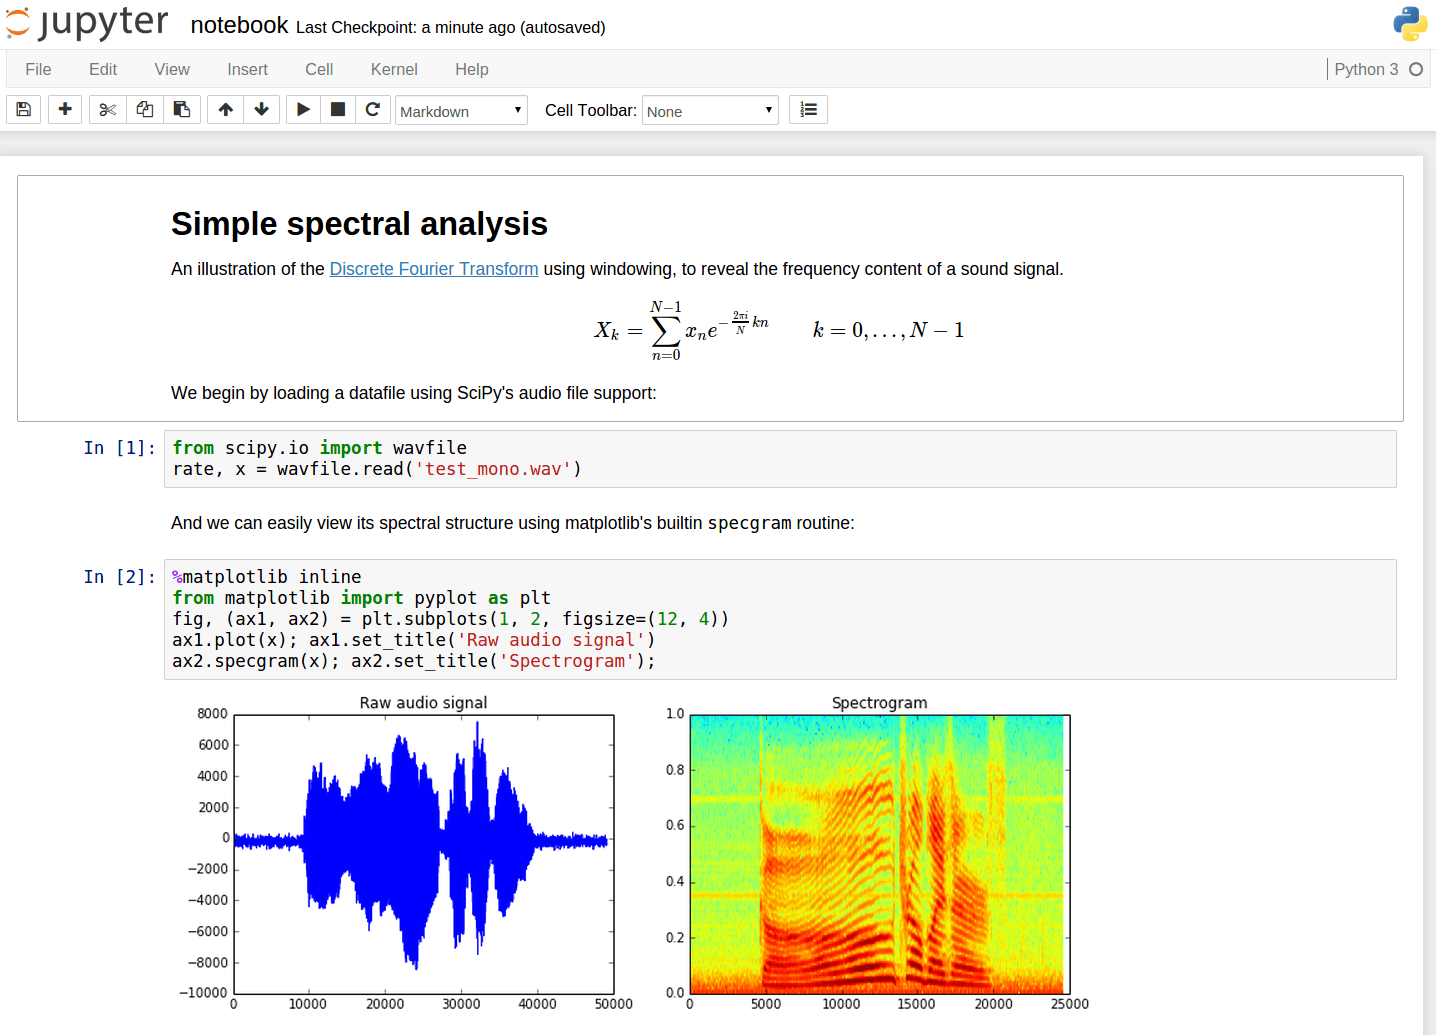Run the cell with play icon
Screen dimensions: 1436x1035
[303, 109]
